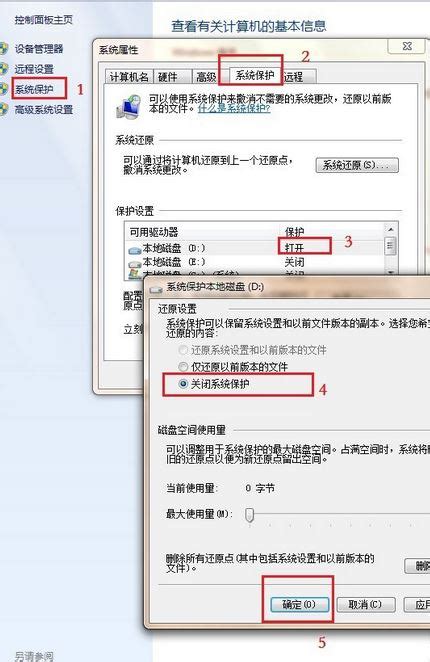Click the 最大使用量 slider handle

(250, 515)
